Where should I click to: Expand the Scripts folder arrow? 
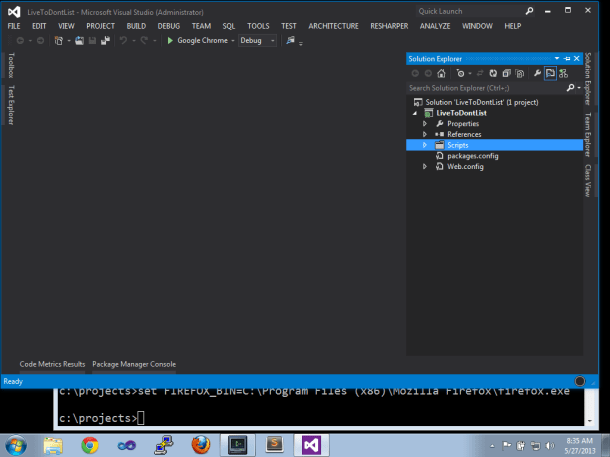[425, 145]
